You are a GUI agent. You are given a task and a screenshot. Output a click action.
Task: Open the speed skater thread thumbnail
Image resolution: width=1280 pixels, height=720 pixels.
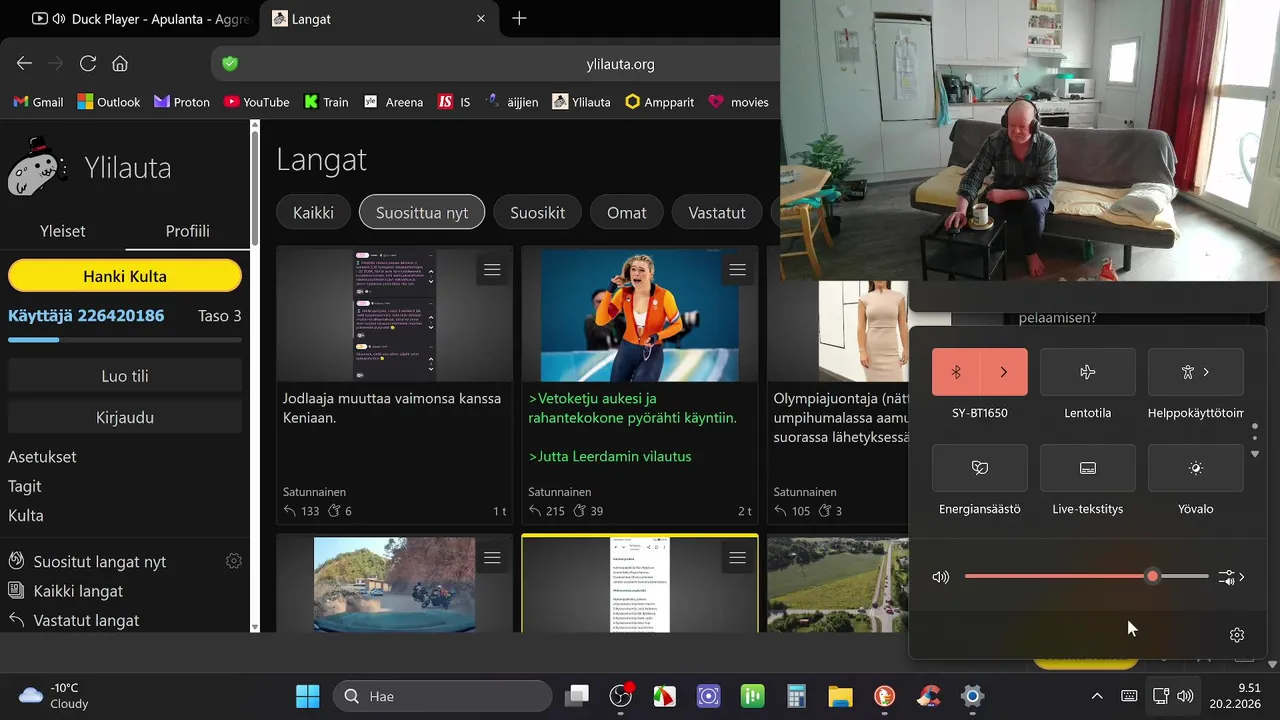(x=640, y=314)
